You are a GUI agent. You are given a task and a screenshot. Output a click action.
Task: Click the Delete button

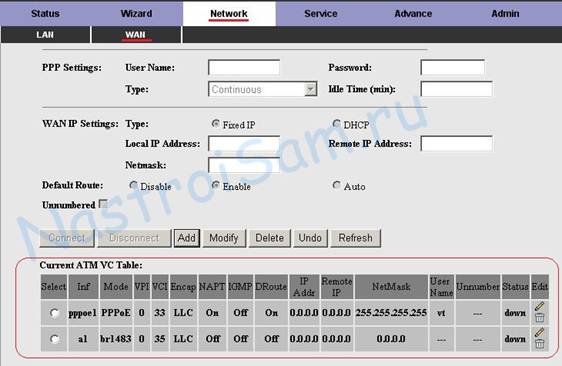coord(270,238)
